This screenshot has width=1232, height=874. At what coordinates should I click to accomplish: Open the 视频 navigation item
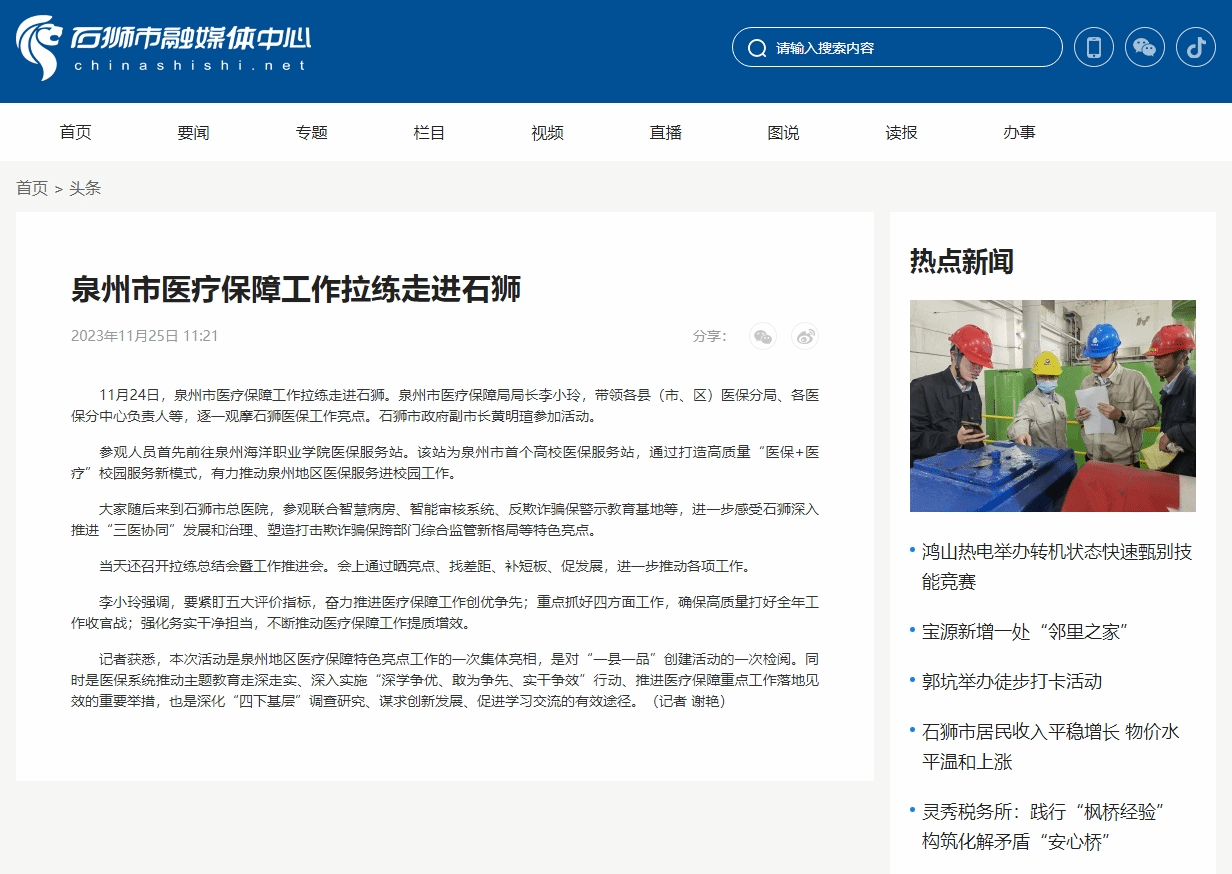[x=547, y=132]
